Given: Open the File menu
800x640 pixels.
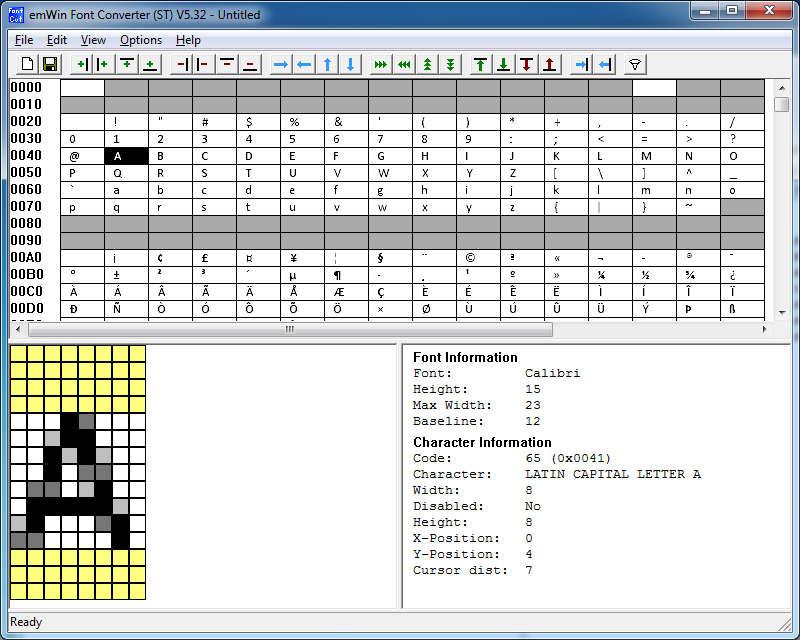Looking at the screenshot, I should point(24,40).
